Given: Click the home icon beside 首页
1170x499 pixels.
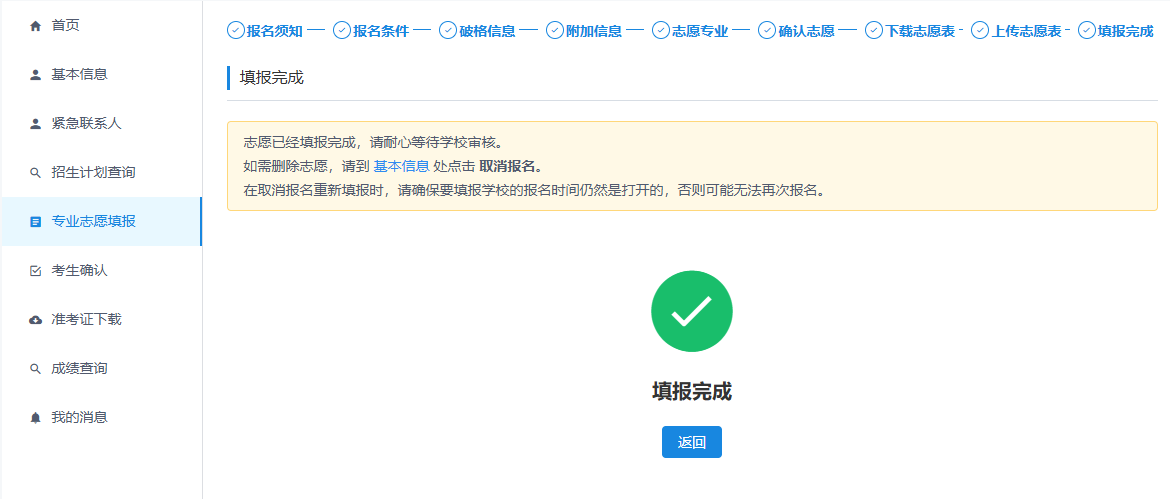Looking at the screenshot, I should 36,25.
